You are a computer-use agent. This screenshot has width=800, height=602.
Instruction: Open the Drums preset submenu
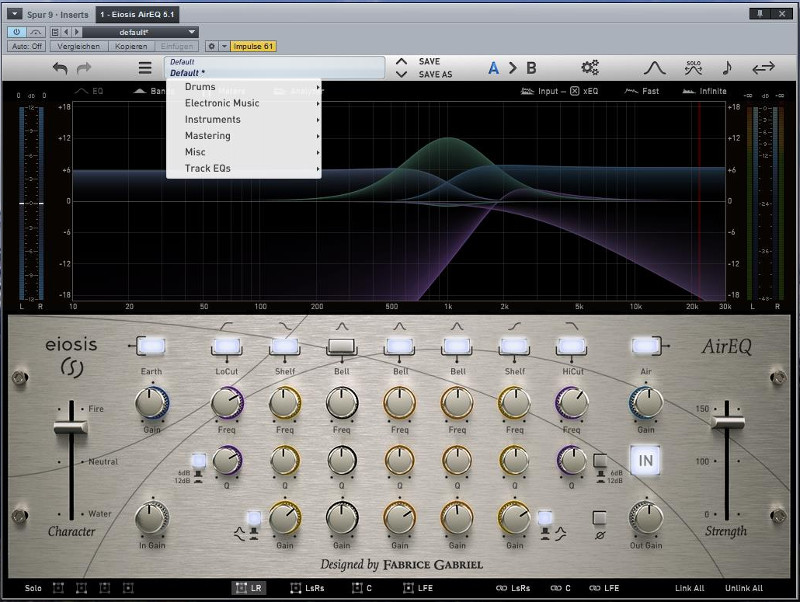tap(244, 87)
